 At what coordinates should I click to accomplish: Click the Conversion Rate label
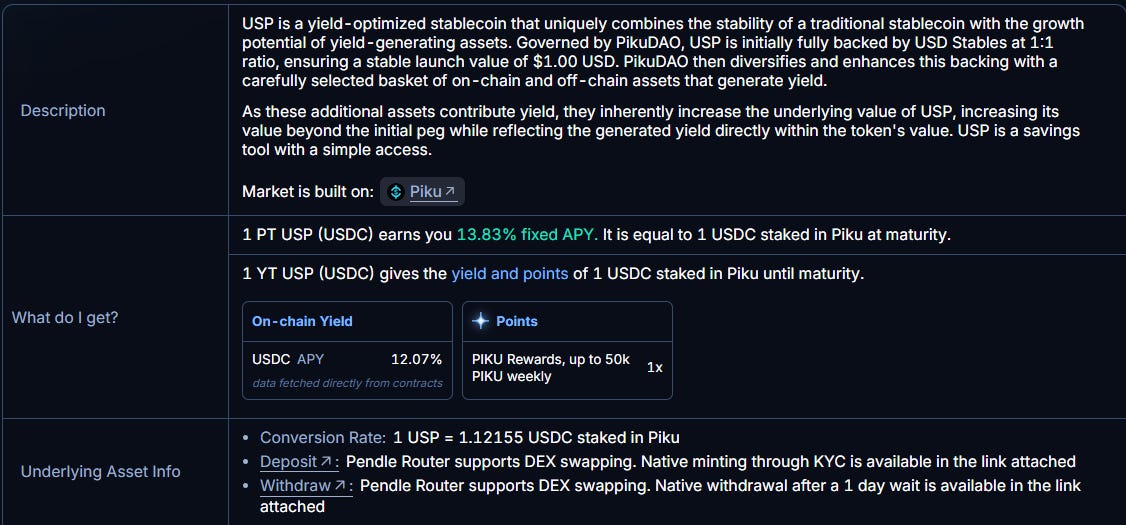[x=323, y=437]
